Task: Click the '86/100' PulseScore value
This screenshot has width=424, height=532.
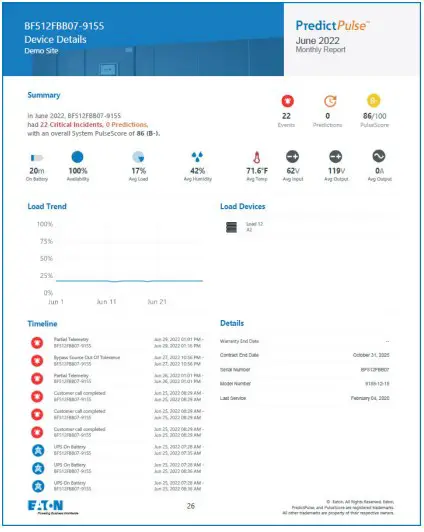Action: (374, 116)
